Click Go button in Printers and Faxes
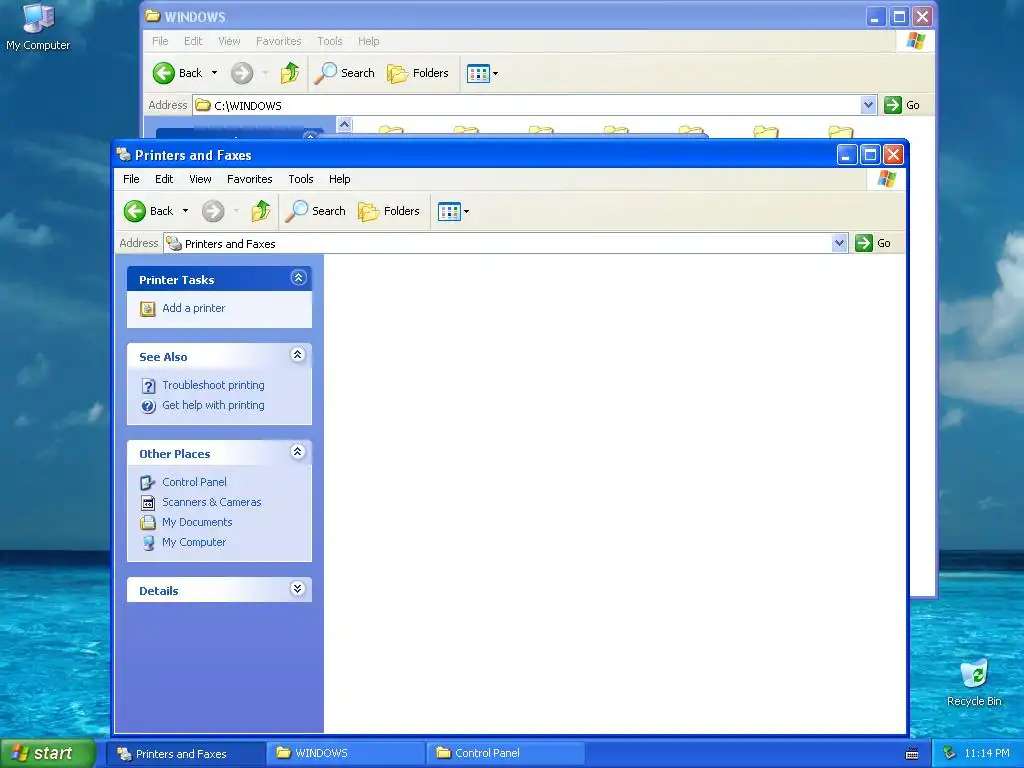1024x768 pixels. click(874, 243)
